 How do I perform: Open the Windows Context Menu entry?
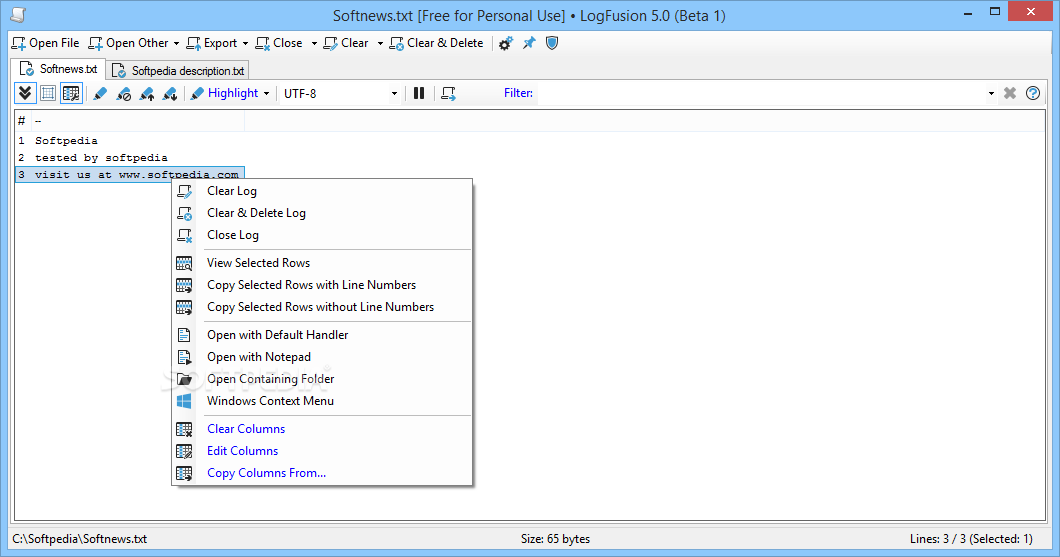[x=322, y=401]
